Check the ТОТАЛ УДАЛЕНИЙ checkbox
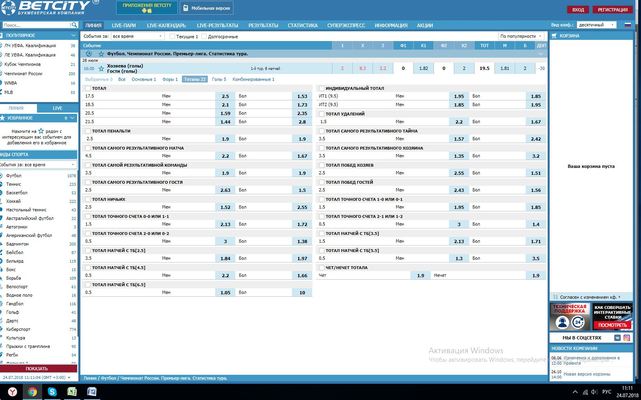The width and height of the screenshot is (641, 400). [x=321, y=114]
